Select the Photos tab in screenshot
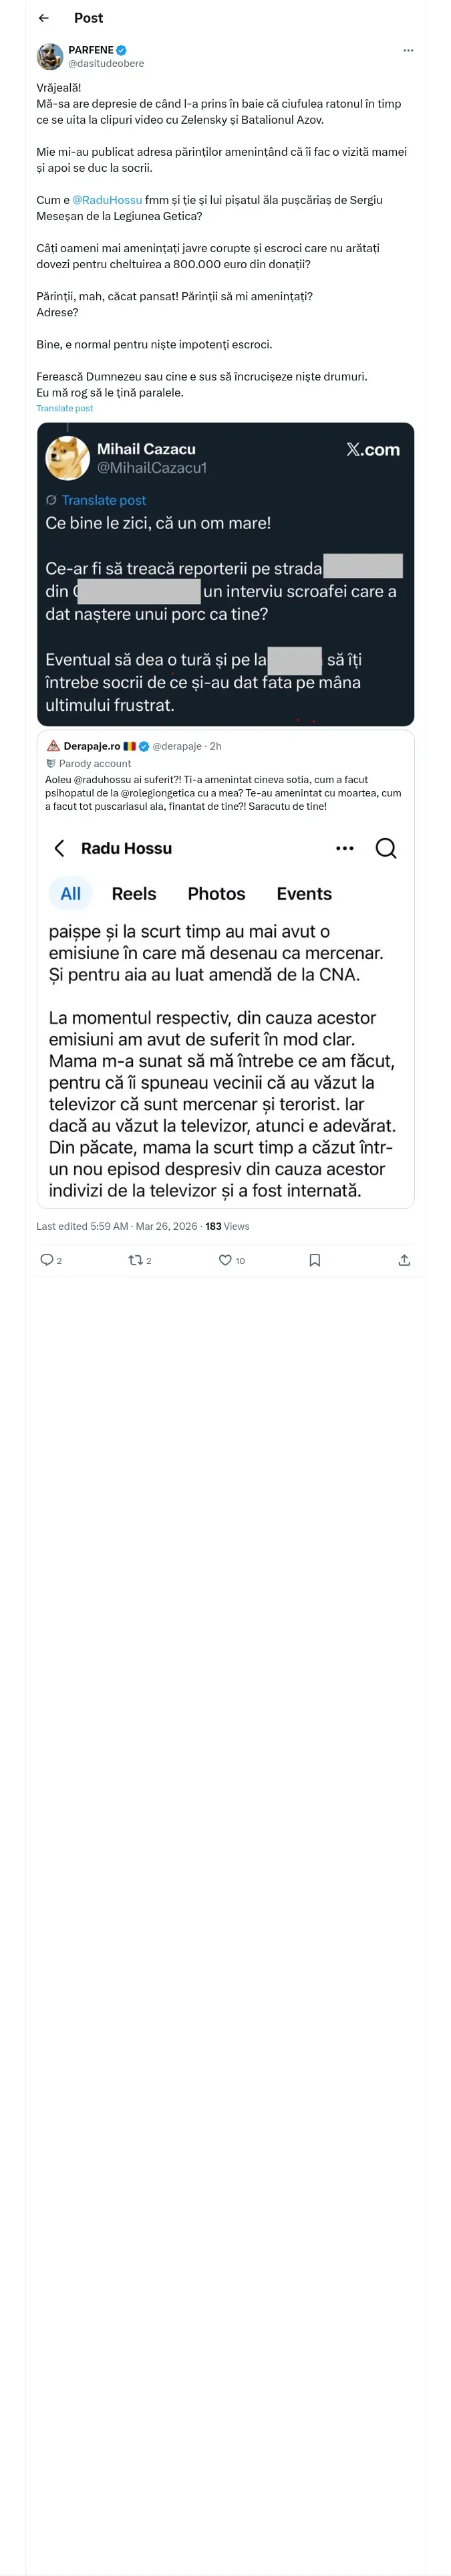 tap(216, 894)
